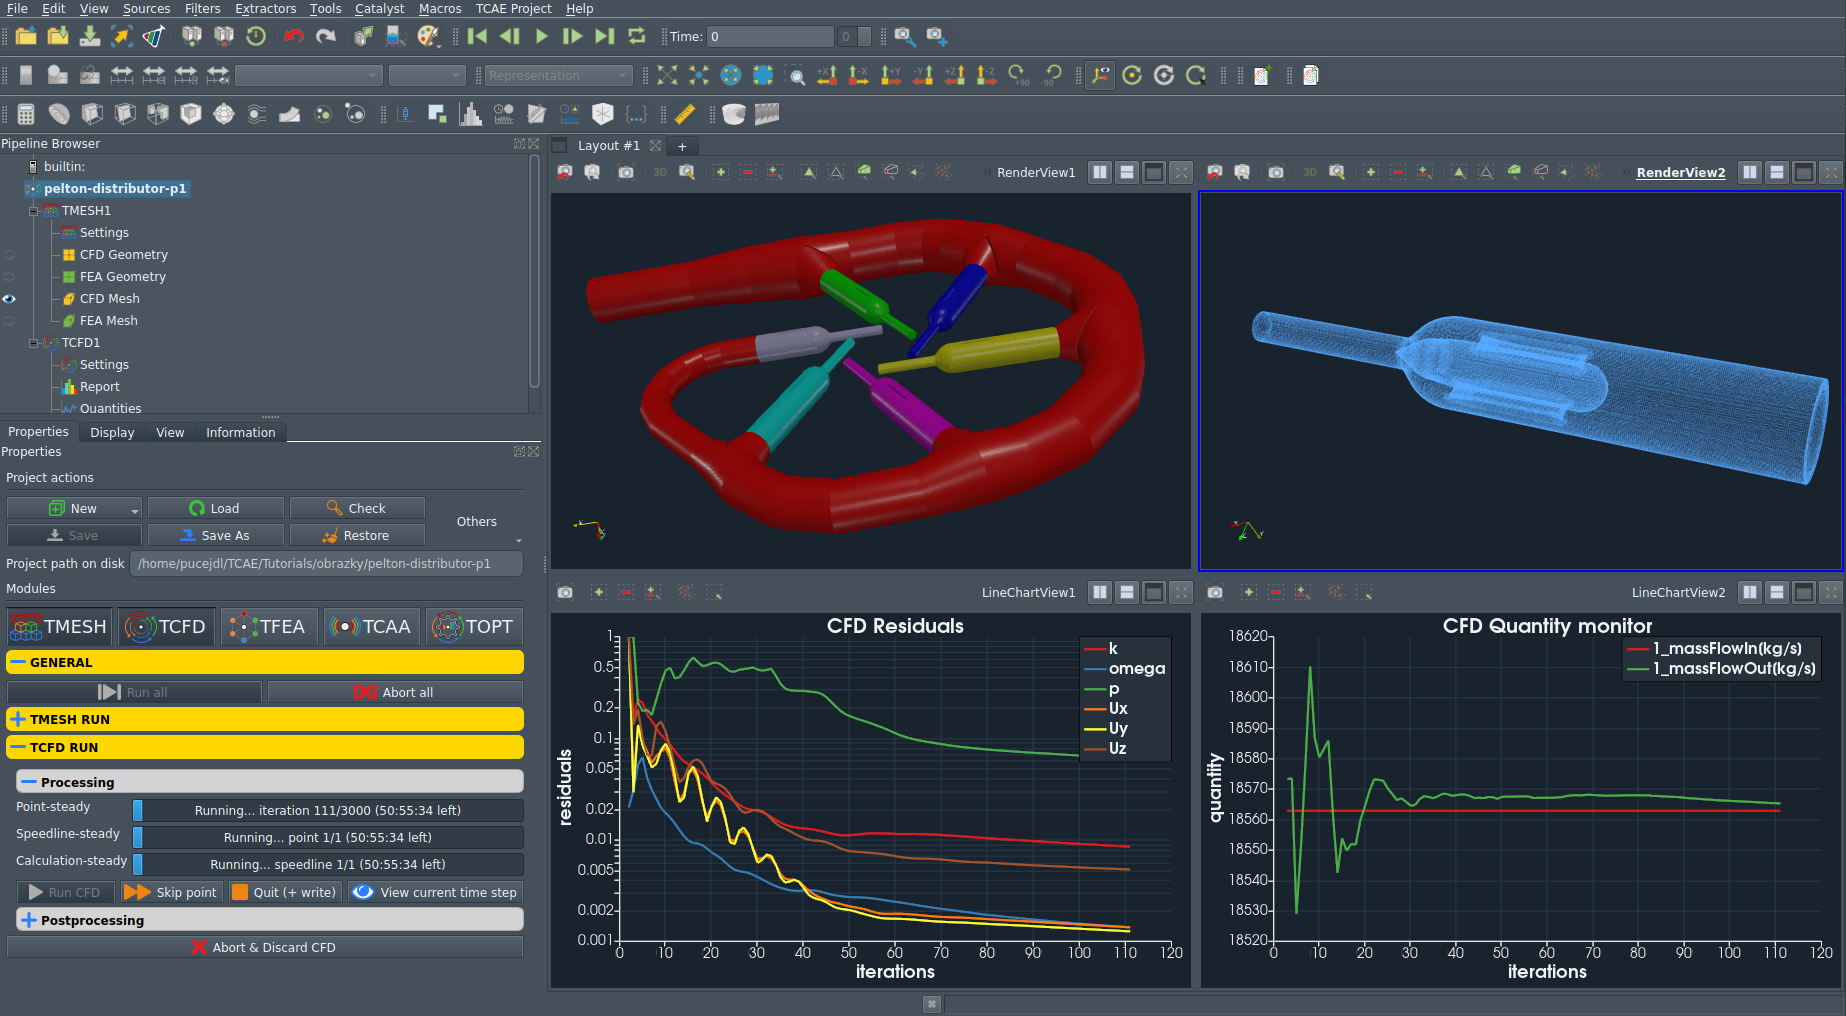
Task: Open the Representation dropdown
Action: click(558, 75)
